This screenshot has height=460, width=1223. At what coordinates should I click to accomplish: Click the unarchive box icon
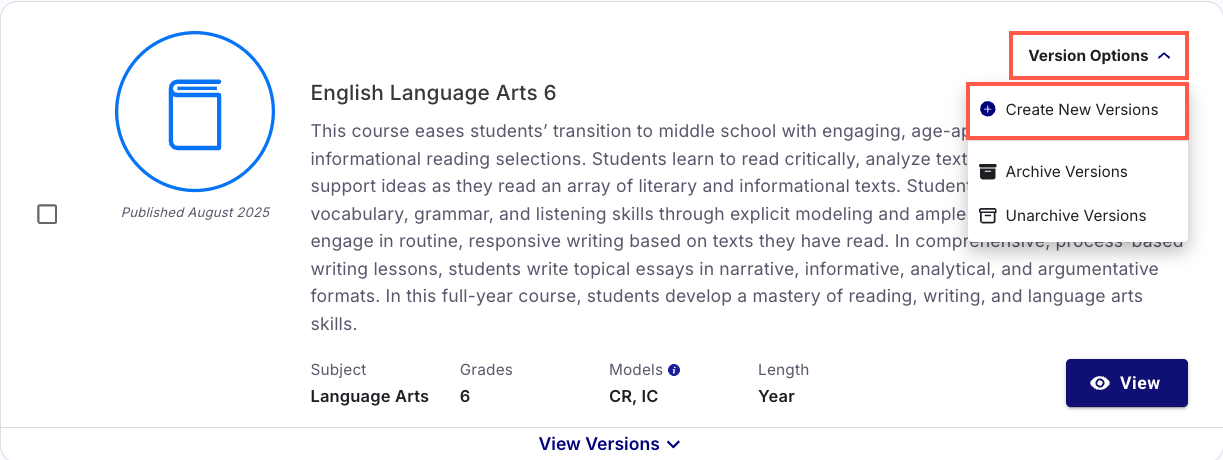[x=988, y=215]
